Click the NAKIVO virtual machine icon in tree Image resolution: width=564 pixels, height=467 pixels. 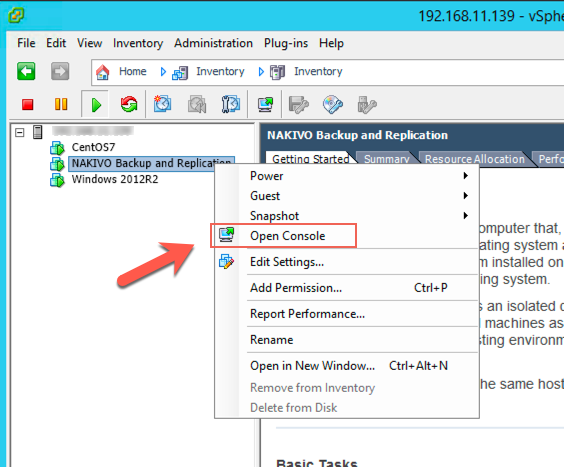click(x=57, y=164)
